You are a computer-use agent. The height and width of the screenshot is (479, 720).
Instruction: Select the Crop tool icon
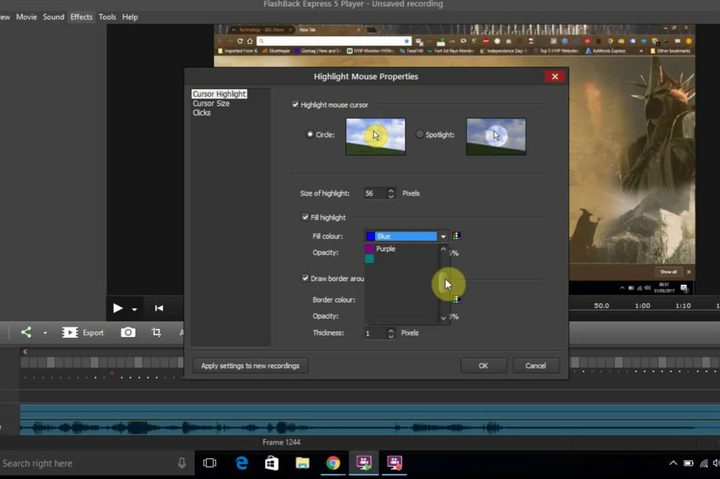coord(156,332)
